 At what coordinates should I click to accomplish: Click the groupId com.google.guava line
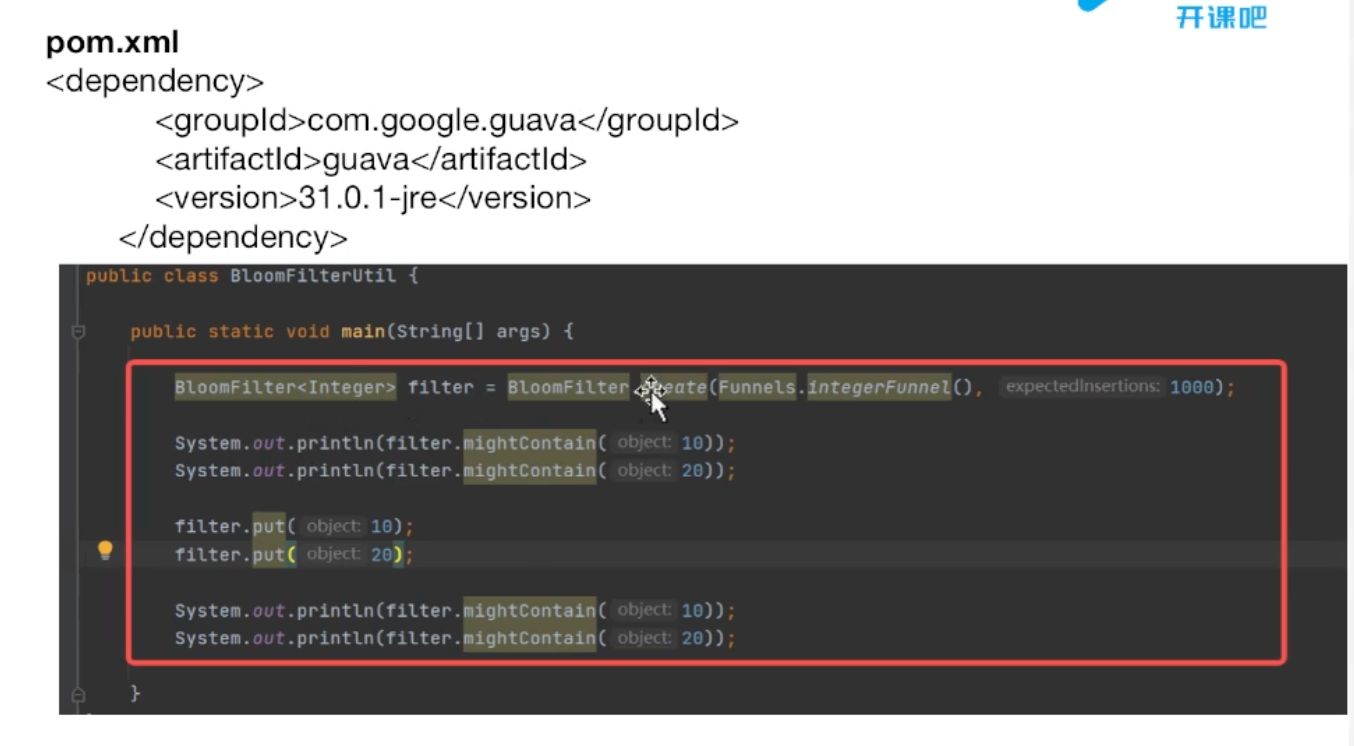[447, 121]
